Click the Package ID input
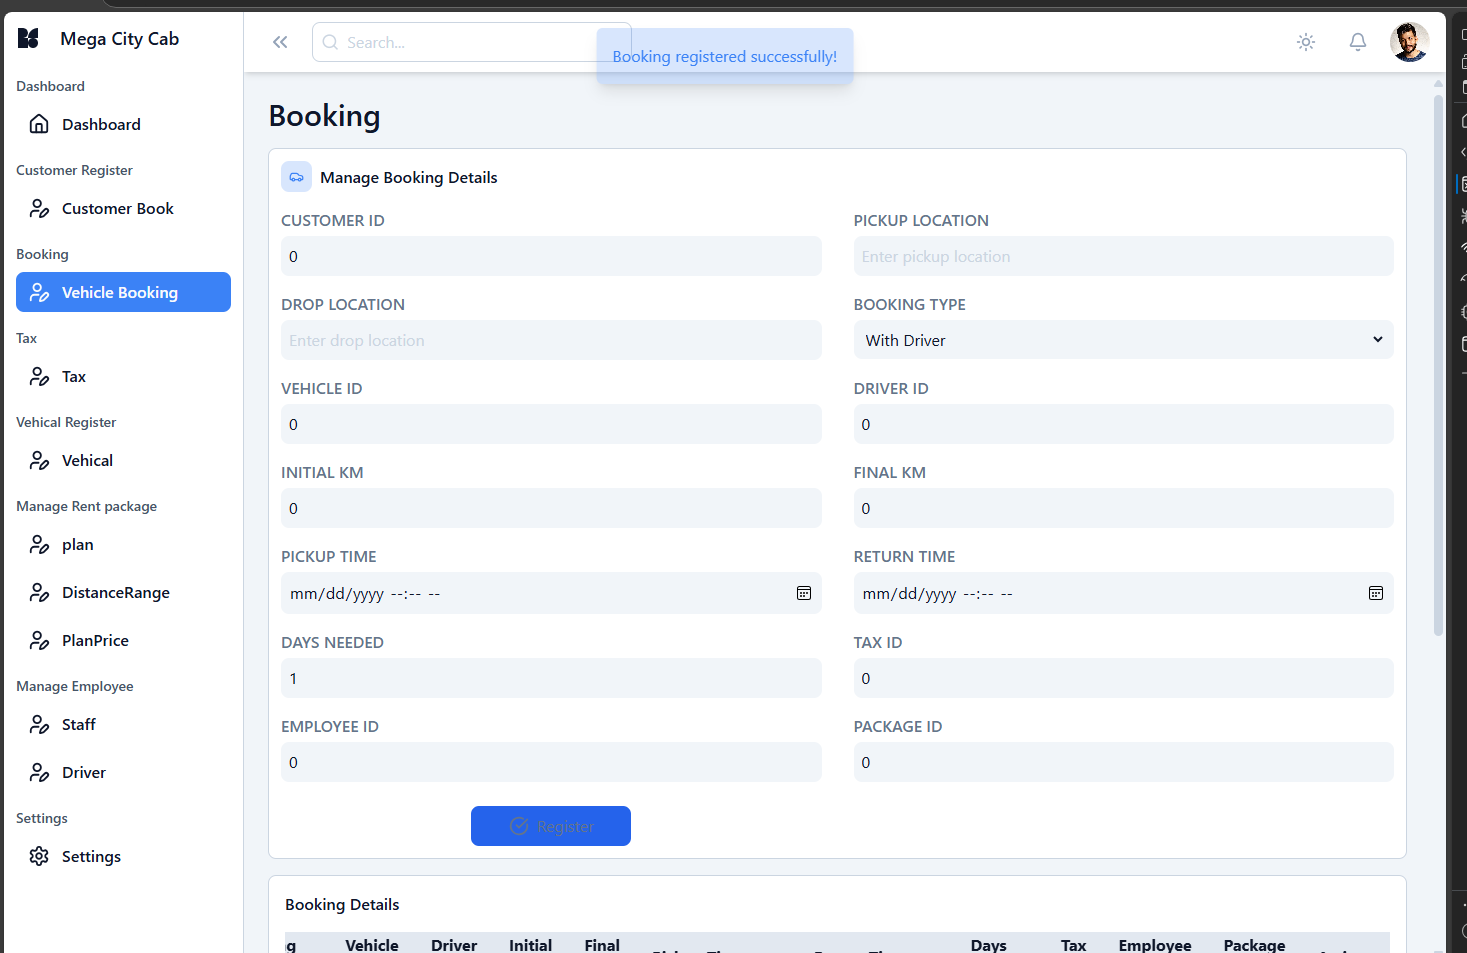The height and width of the screenshot is (953, 1467). tap(1123, 762)
